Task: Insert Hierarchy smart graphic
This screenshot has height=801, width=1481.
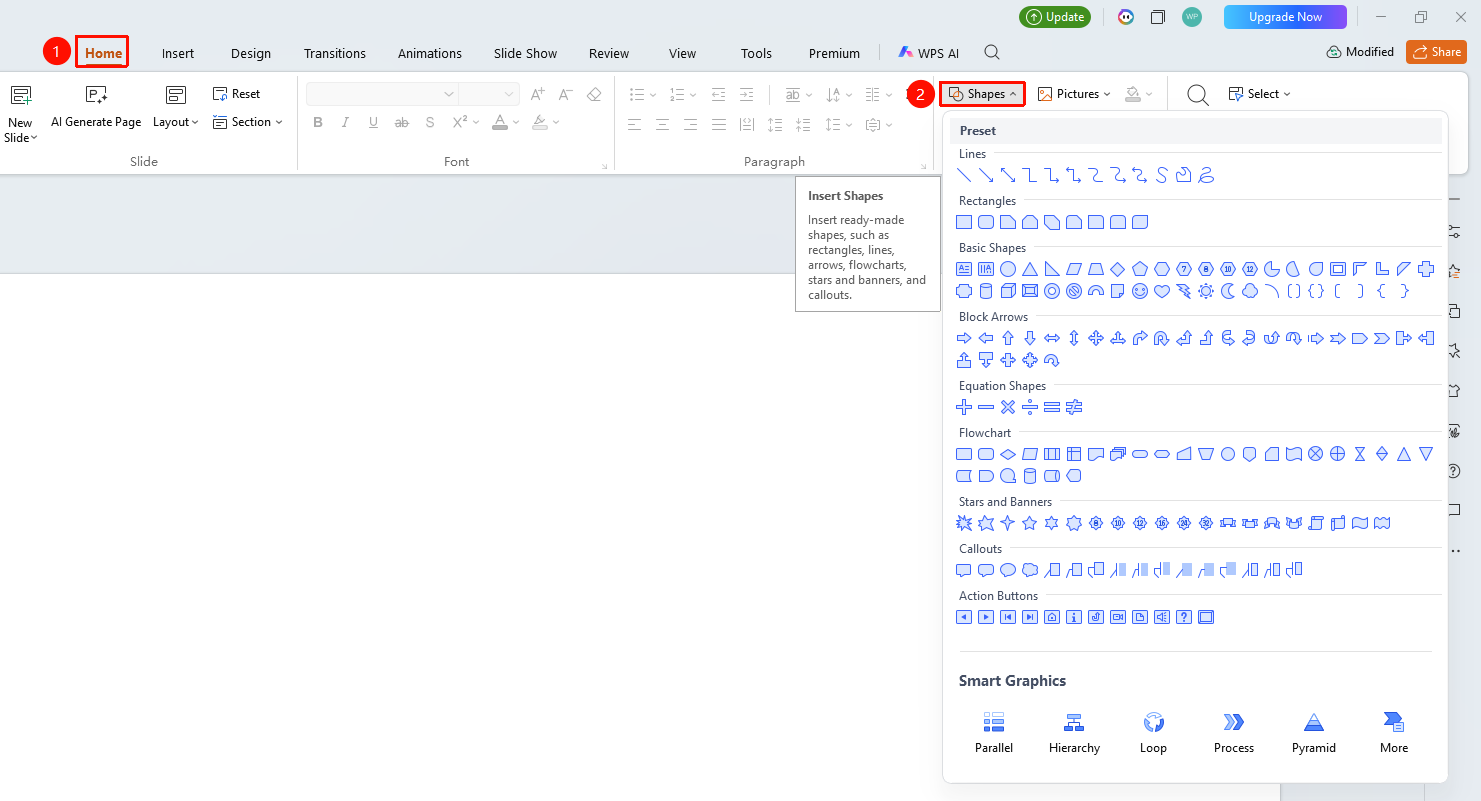Action: click(x=1074, y=733)
